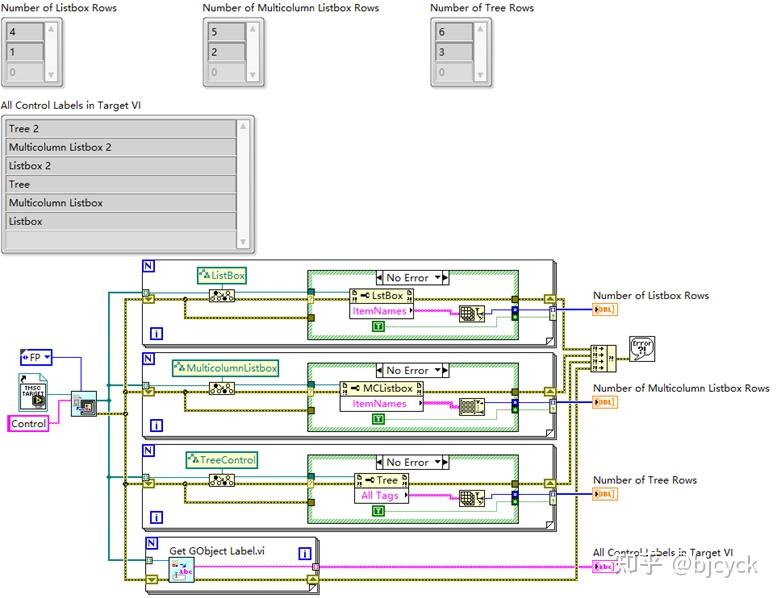This screenshot has width=777, height=598.
Task: Select the ItemNames property of MCListbox node
Action: (382, 404)
